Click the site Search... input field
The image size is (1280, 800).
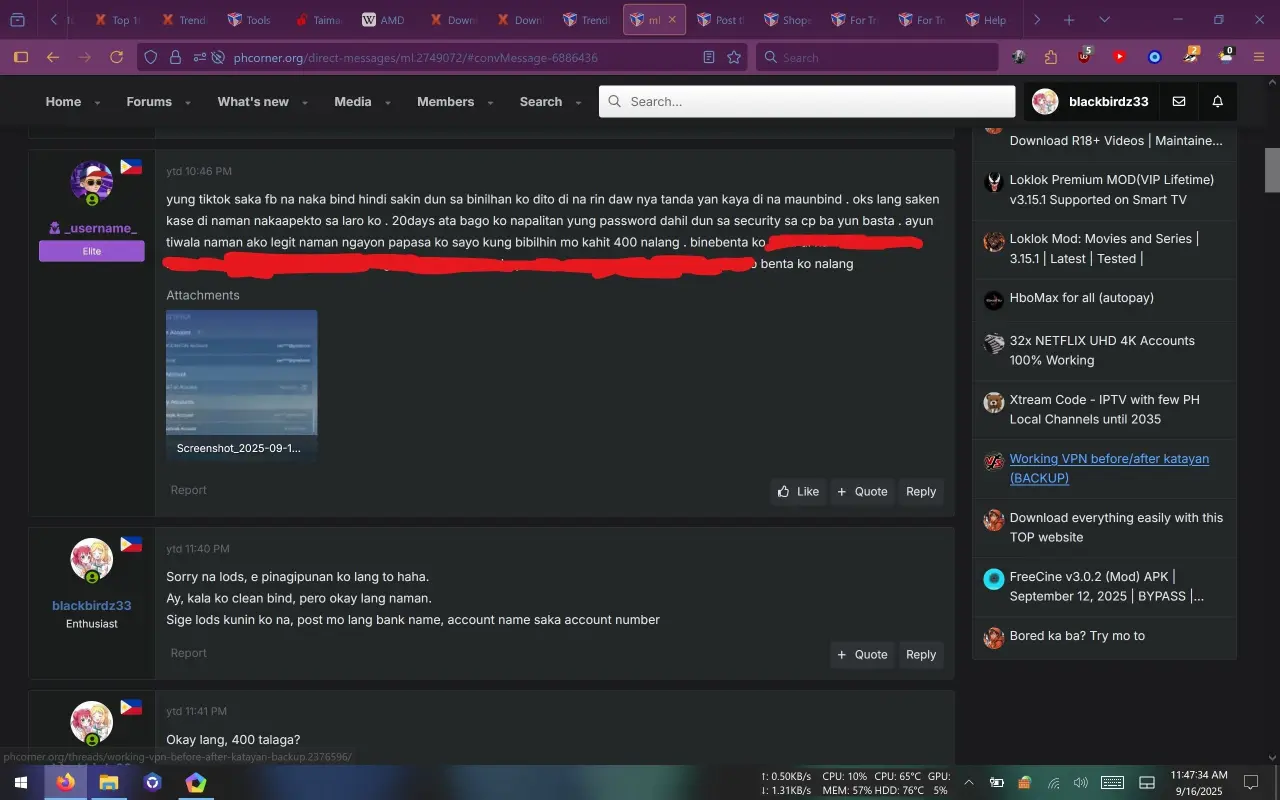pos(807,101)
